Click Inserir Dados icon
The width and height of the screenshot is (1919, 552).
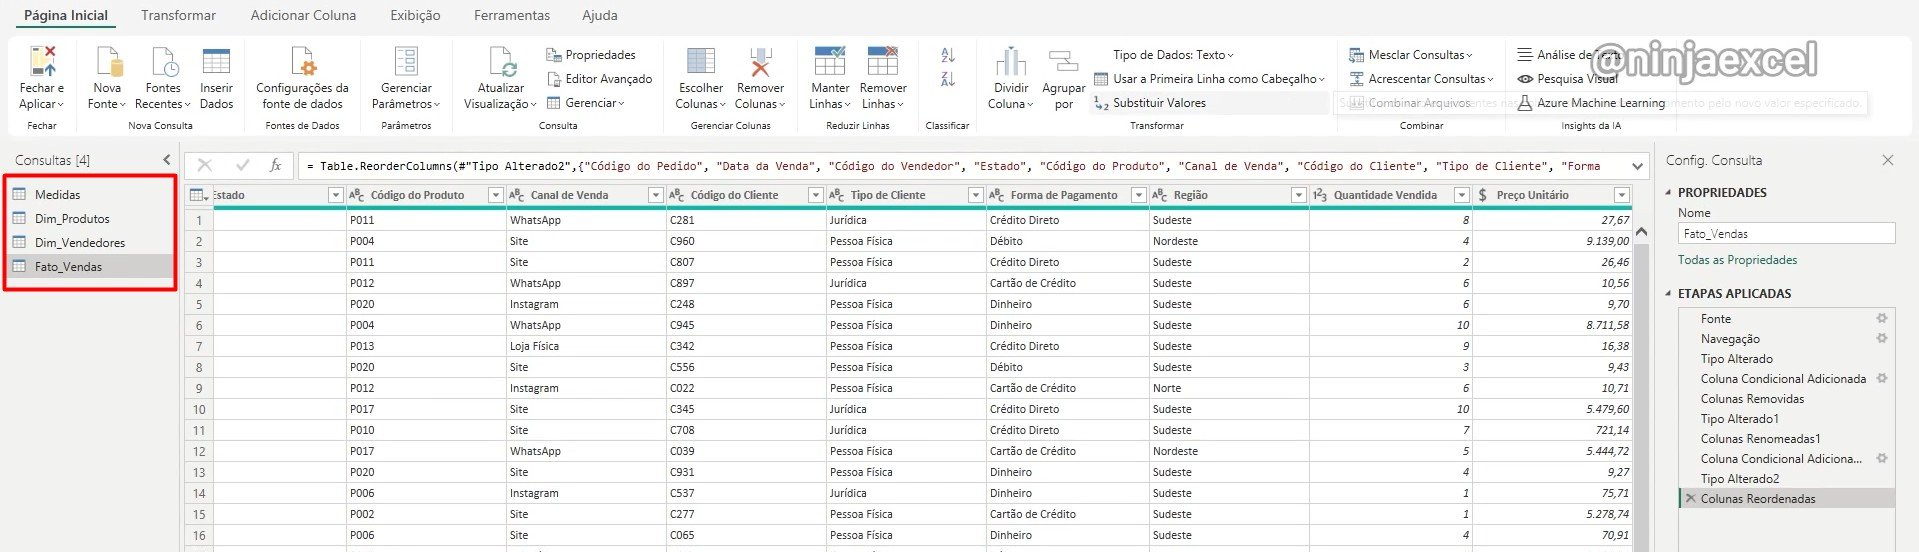click(x=216, y=62)
